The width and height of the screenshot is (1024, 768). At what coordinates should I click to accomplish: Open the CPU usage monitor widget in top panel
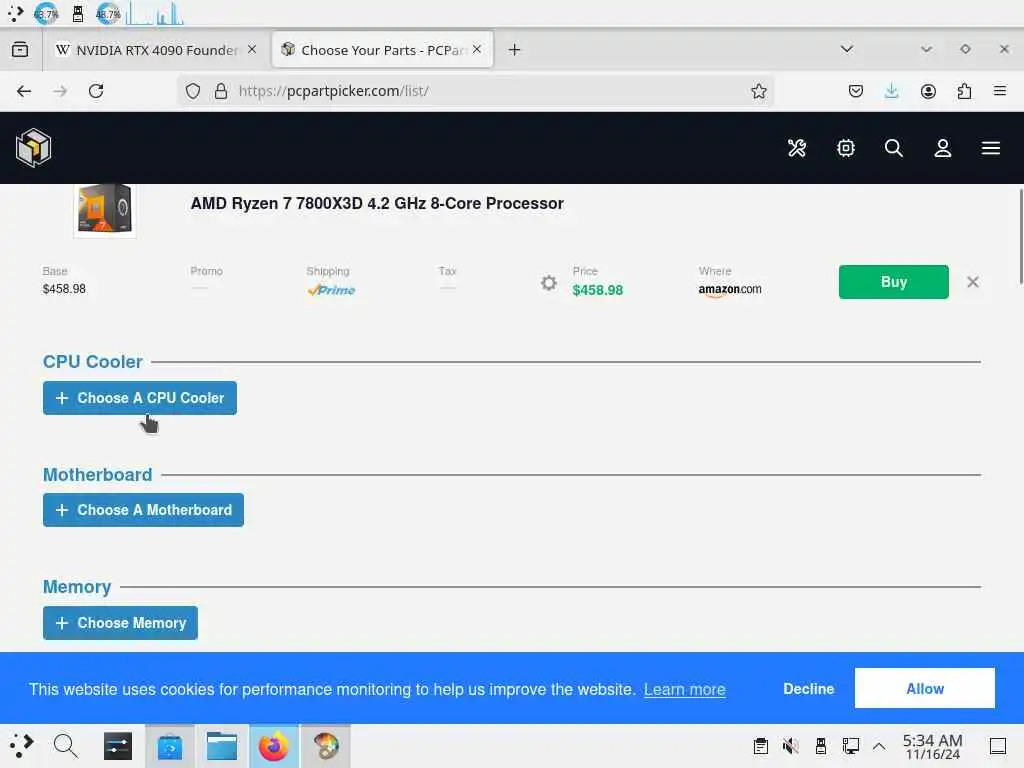pos(46,13)
